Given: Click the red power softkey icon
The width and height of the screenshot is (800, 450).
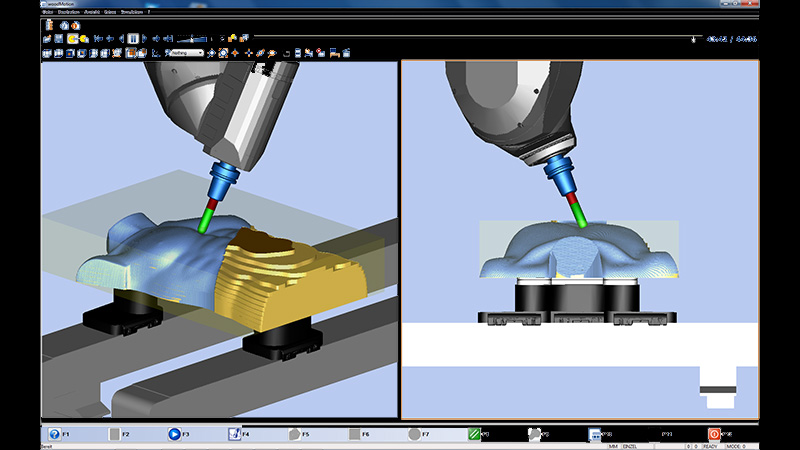Looking at the screenshot, I should (714, 434).
